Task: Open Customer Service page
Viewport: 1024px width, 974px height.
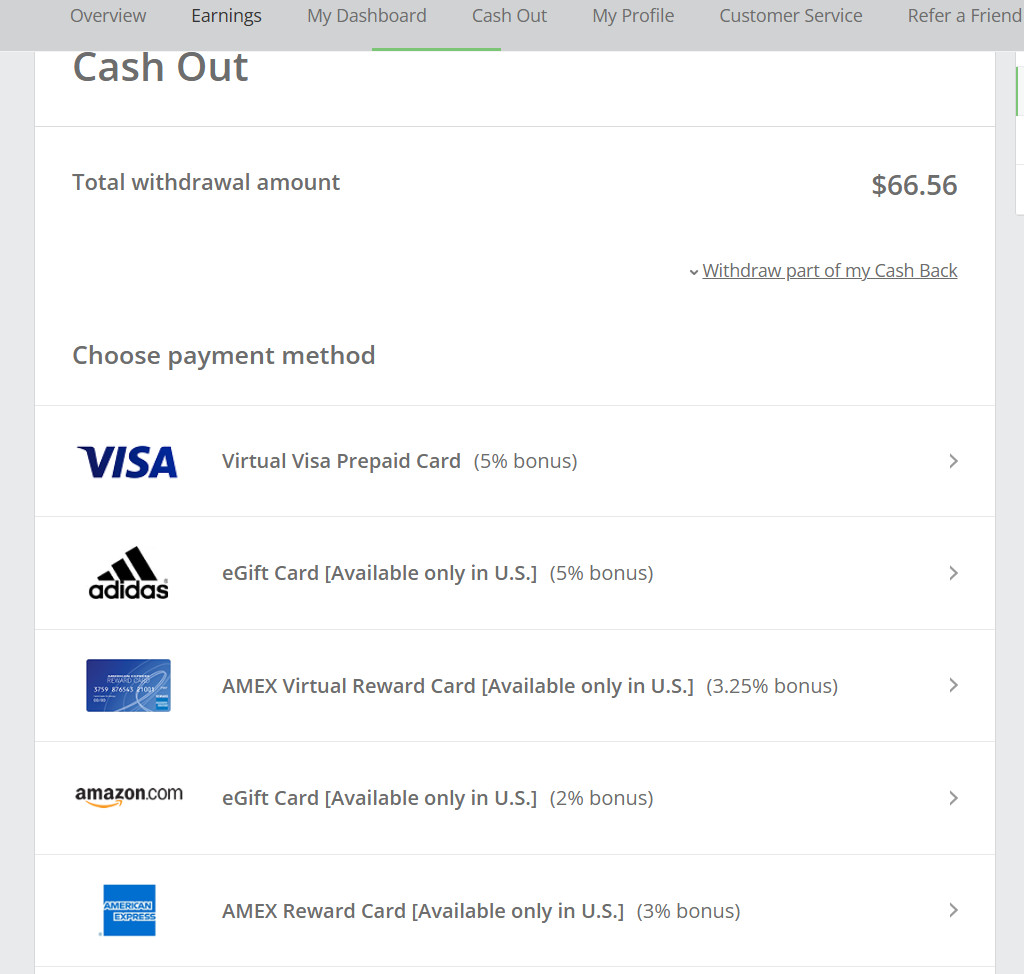Action: 790,16
